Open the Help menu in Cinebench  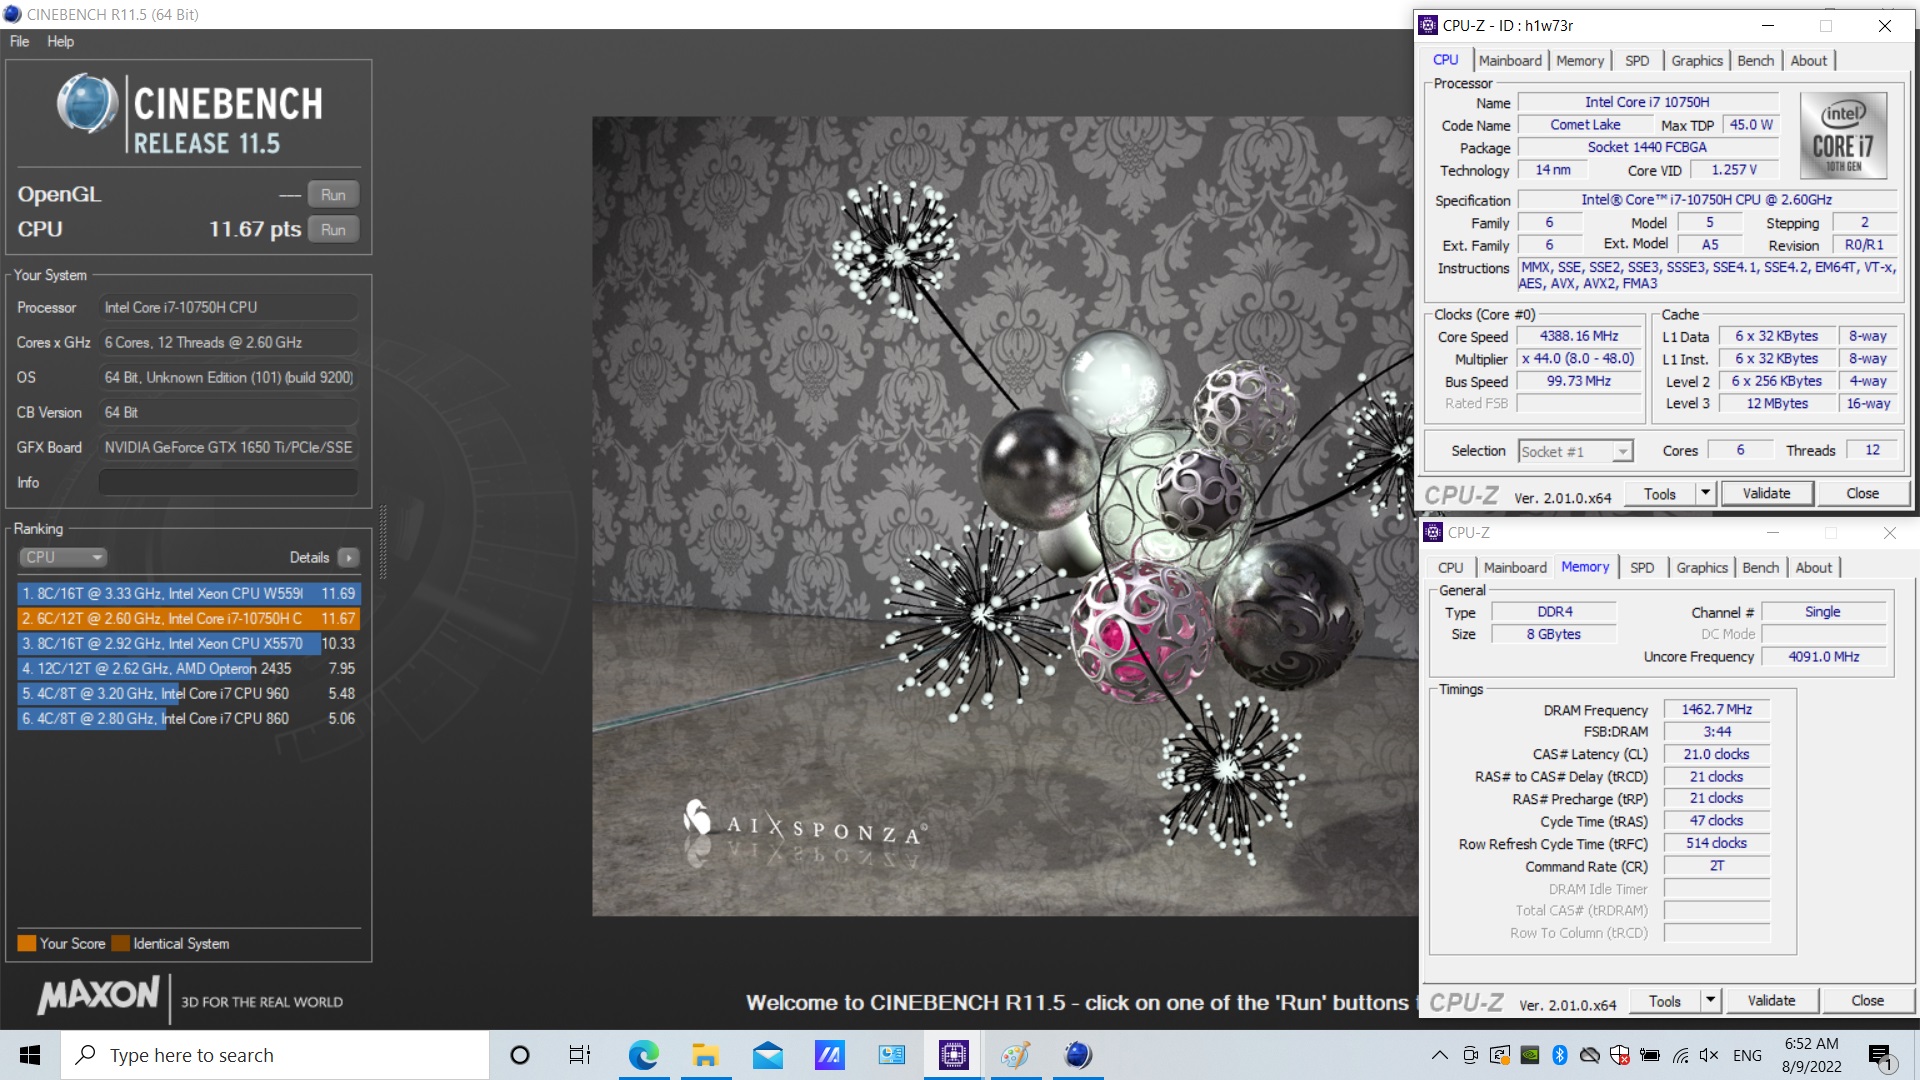pos(60,41)
